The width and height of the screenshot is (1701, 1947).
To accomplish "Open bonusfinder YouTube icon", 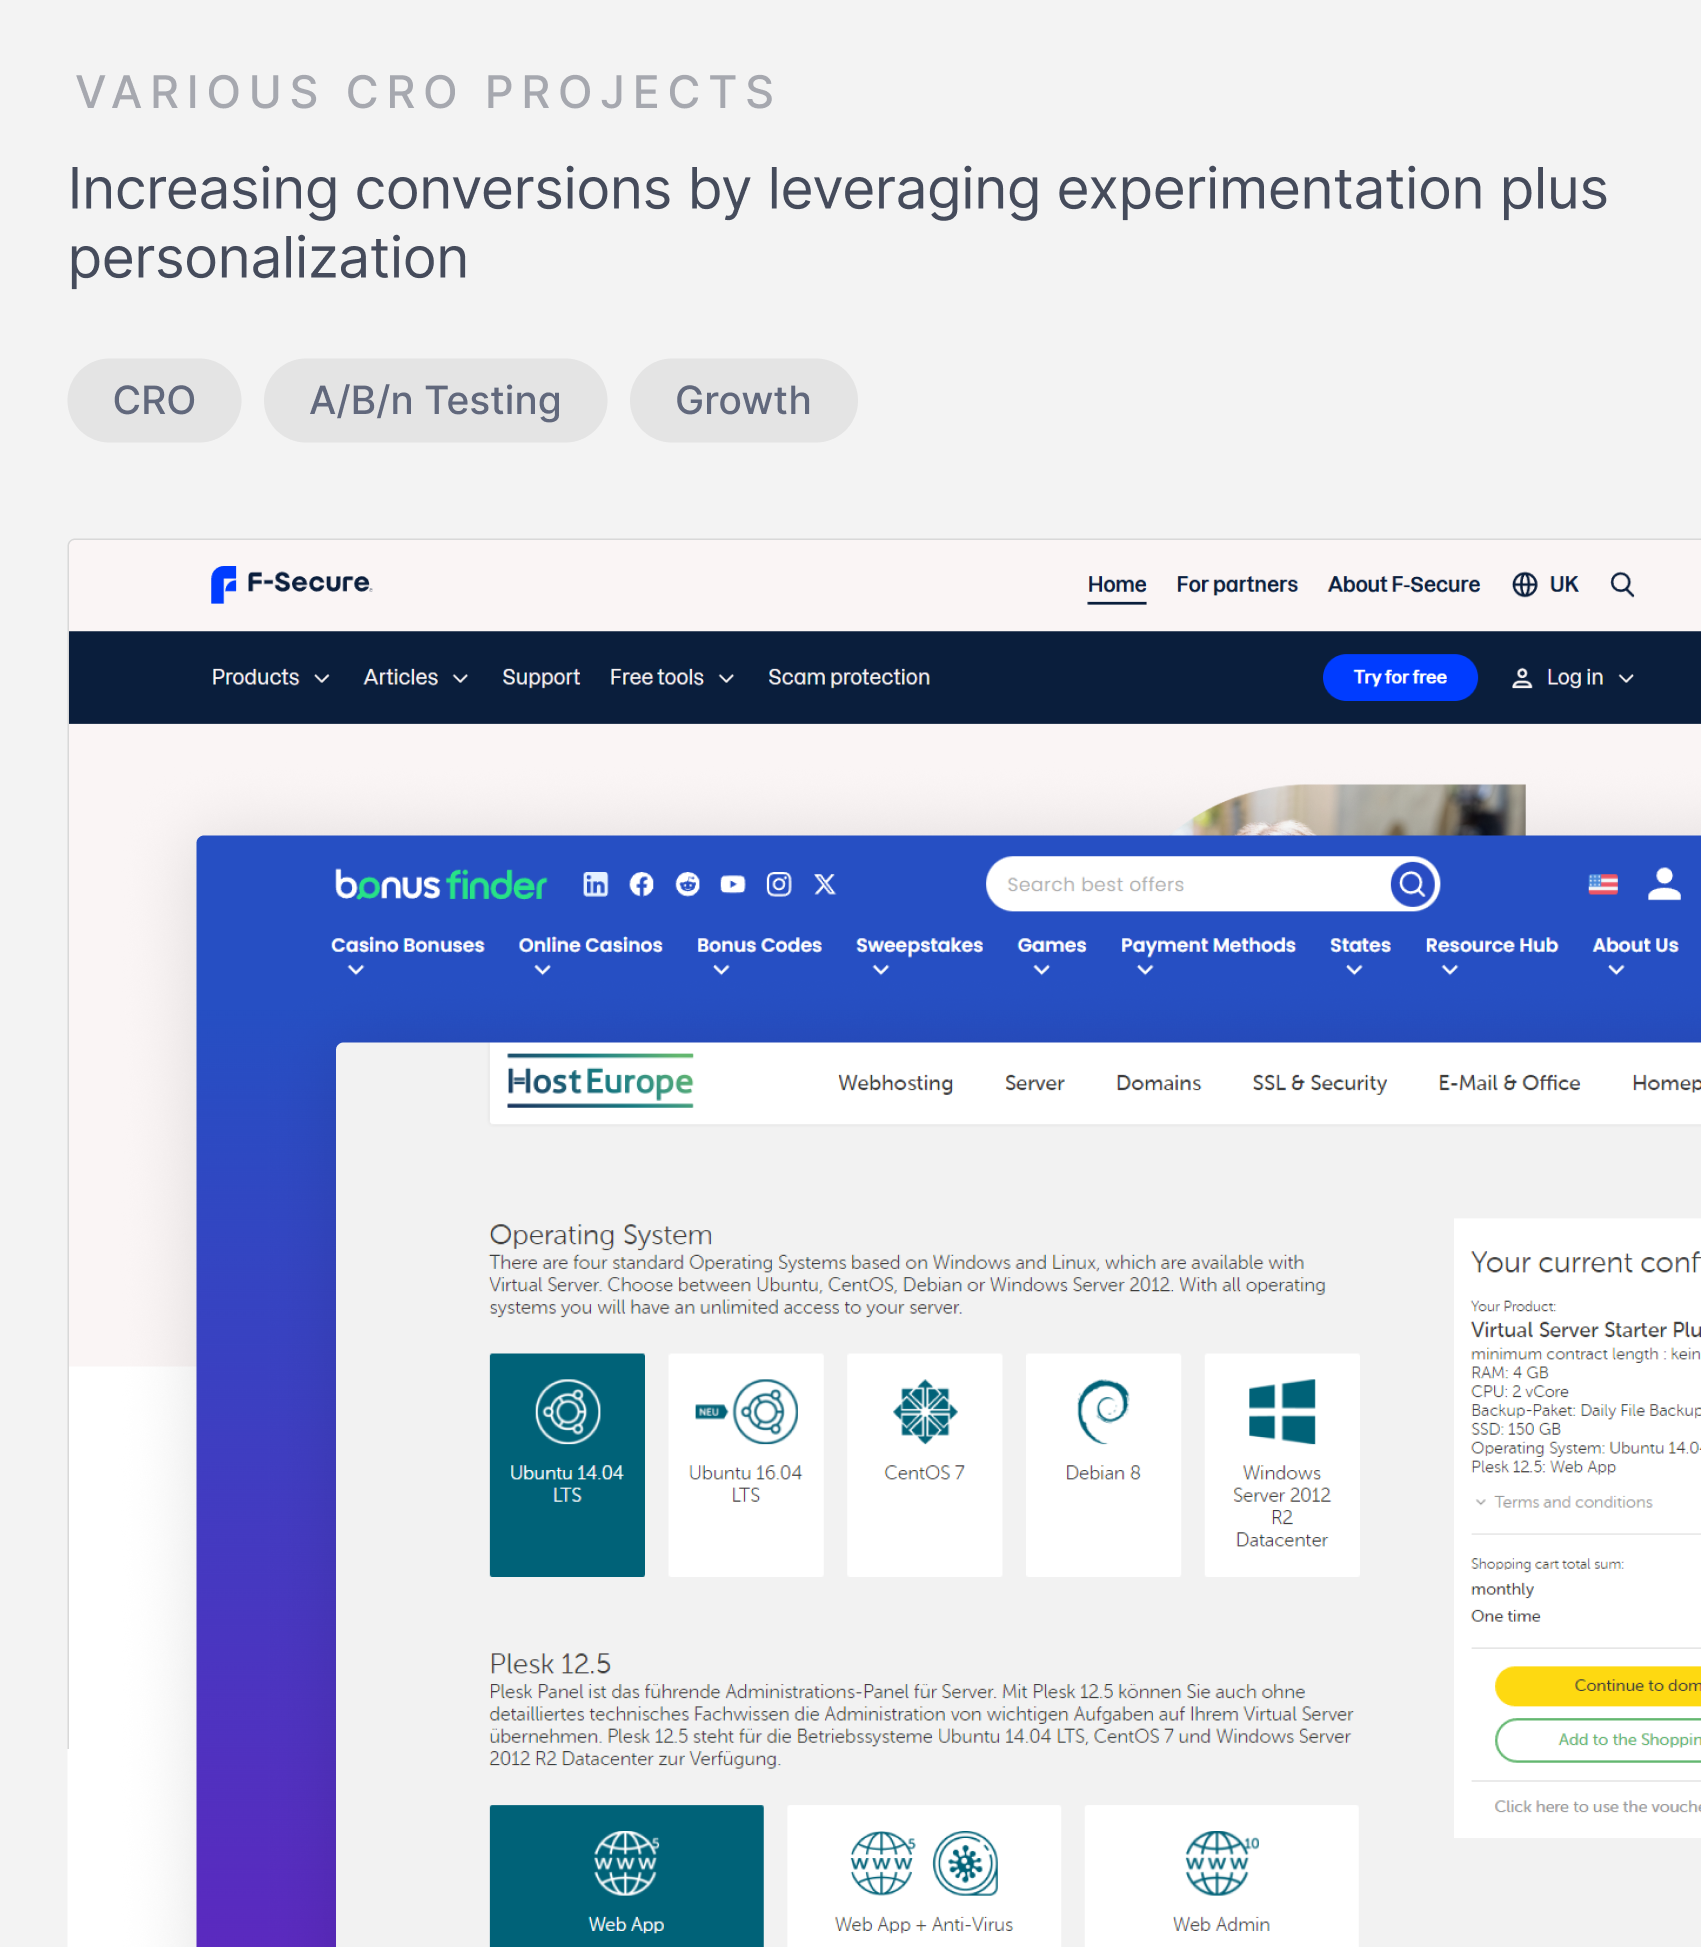I will click(x=733, y=884).
